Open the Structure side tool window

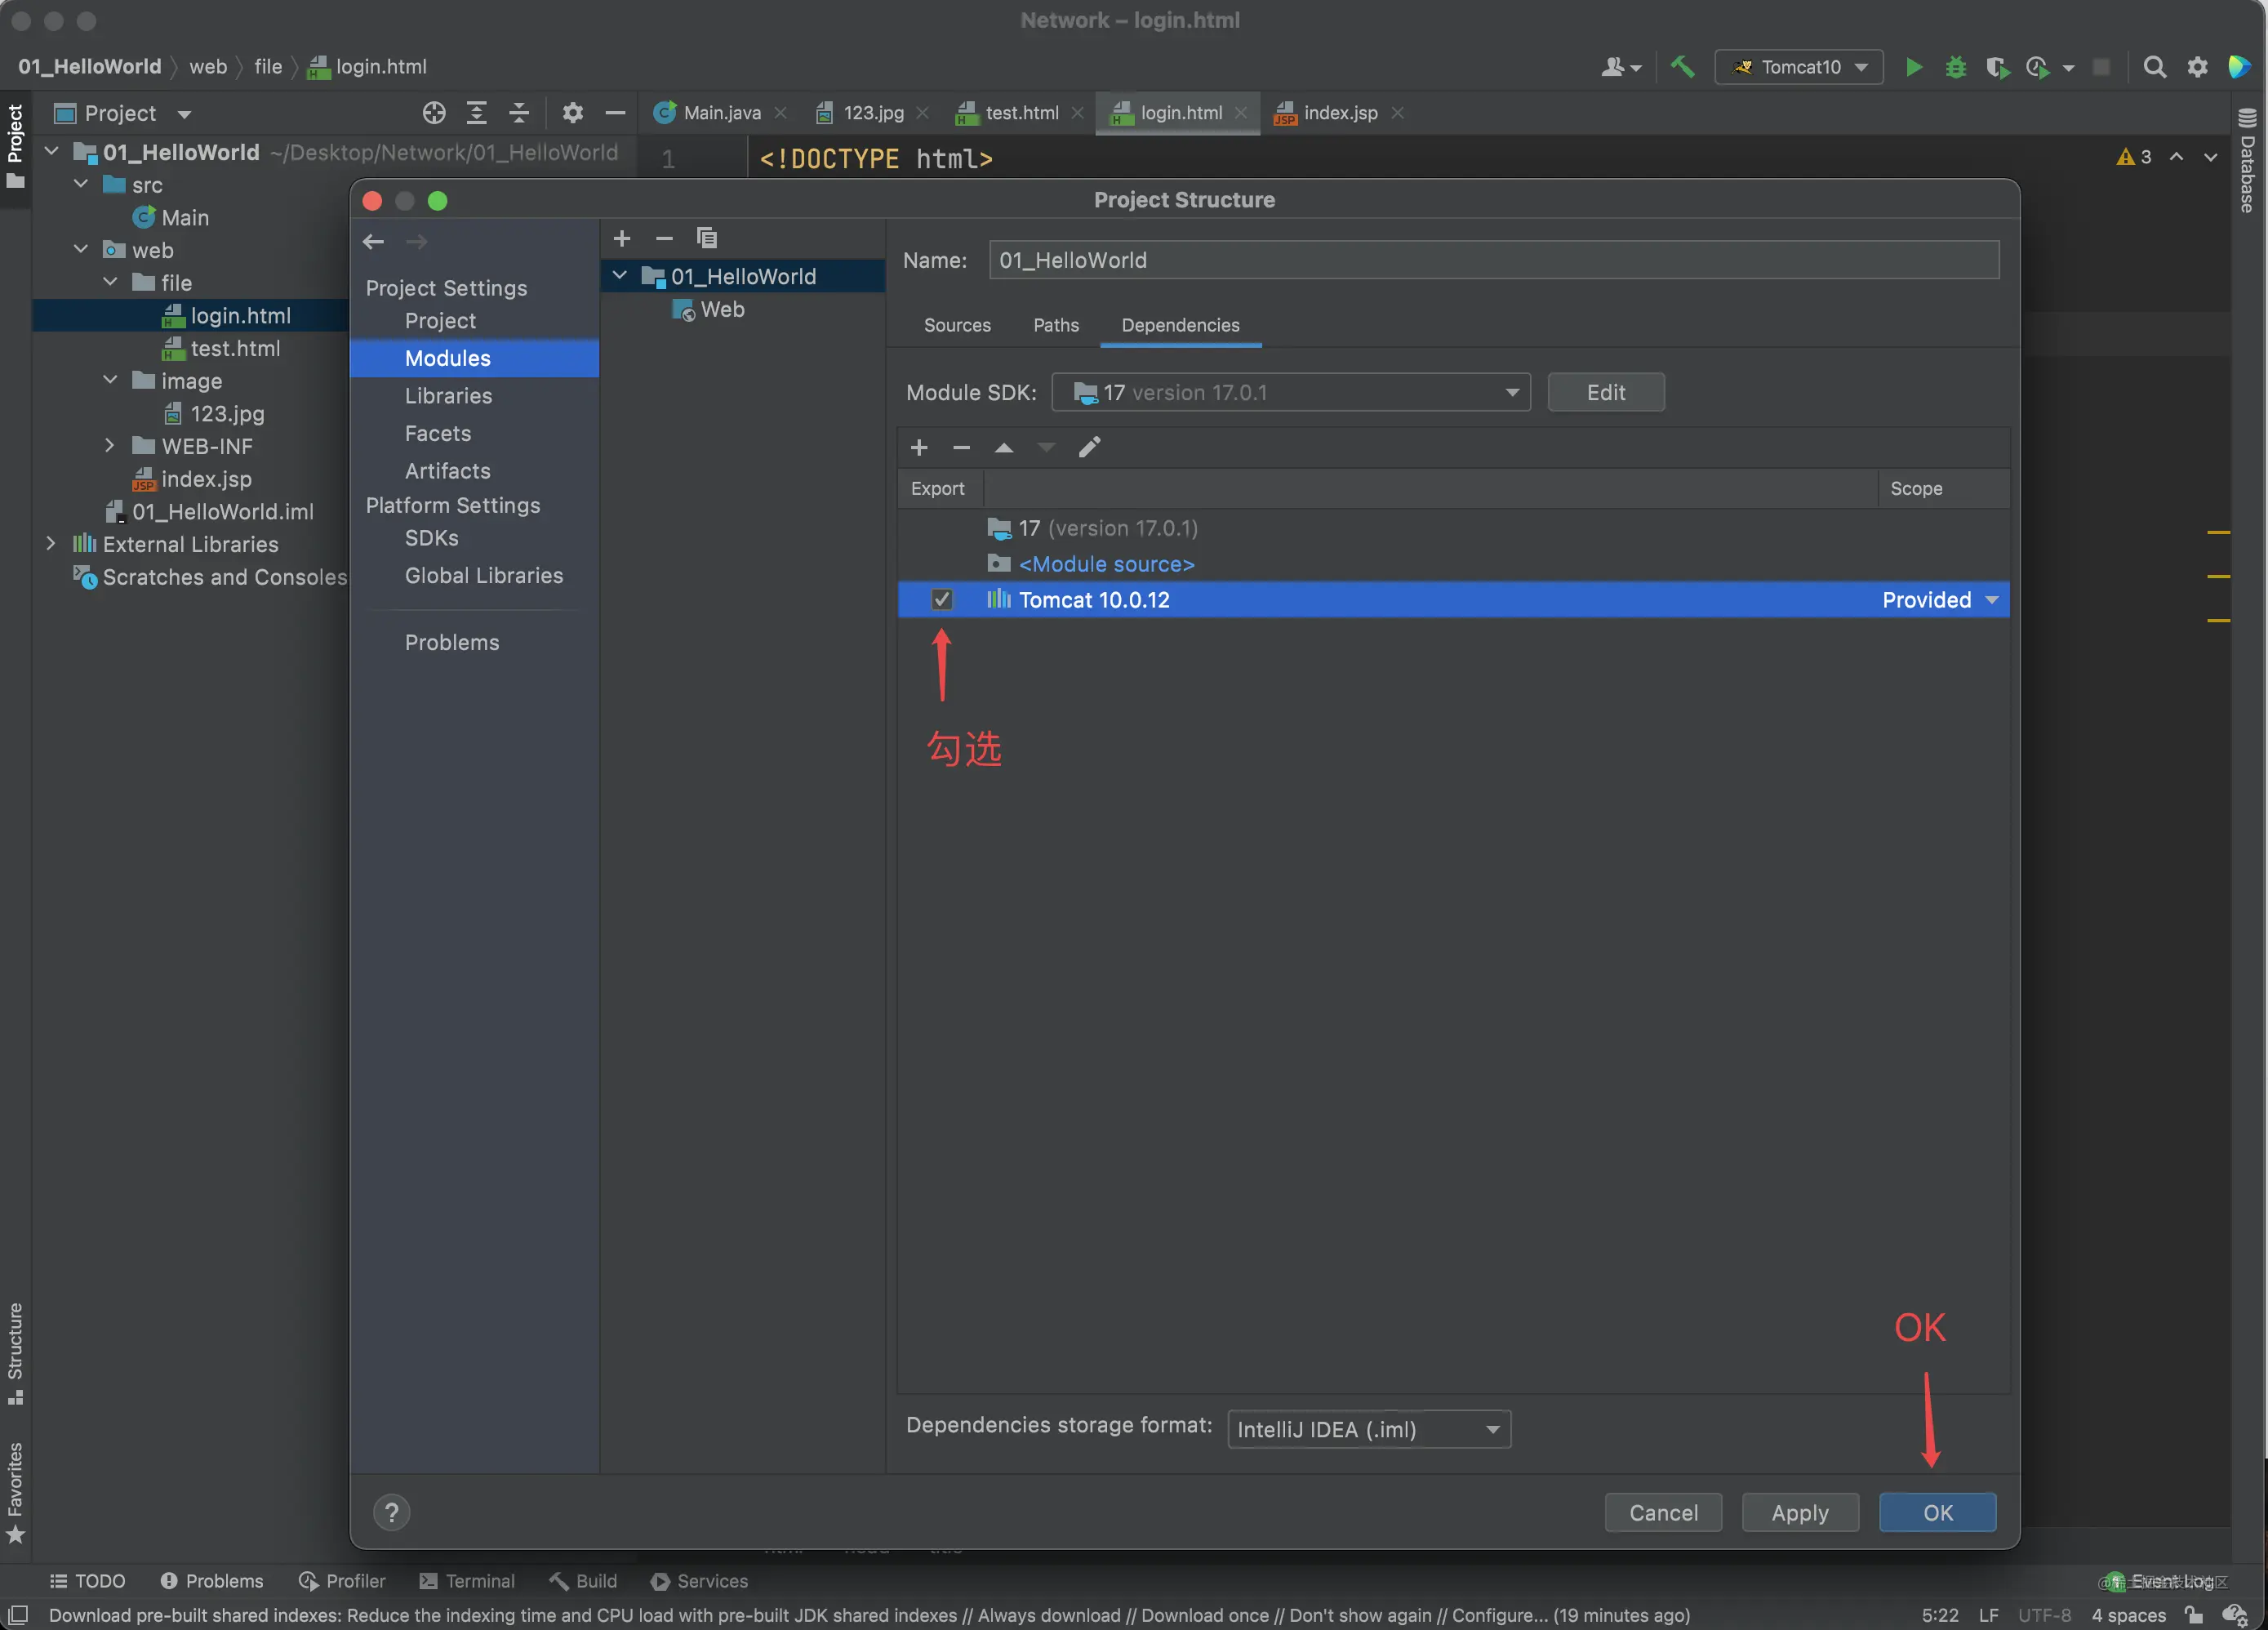[16, 1352]
